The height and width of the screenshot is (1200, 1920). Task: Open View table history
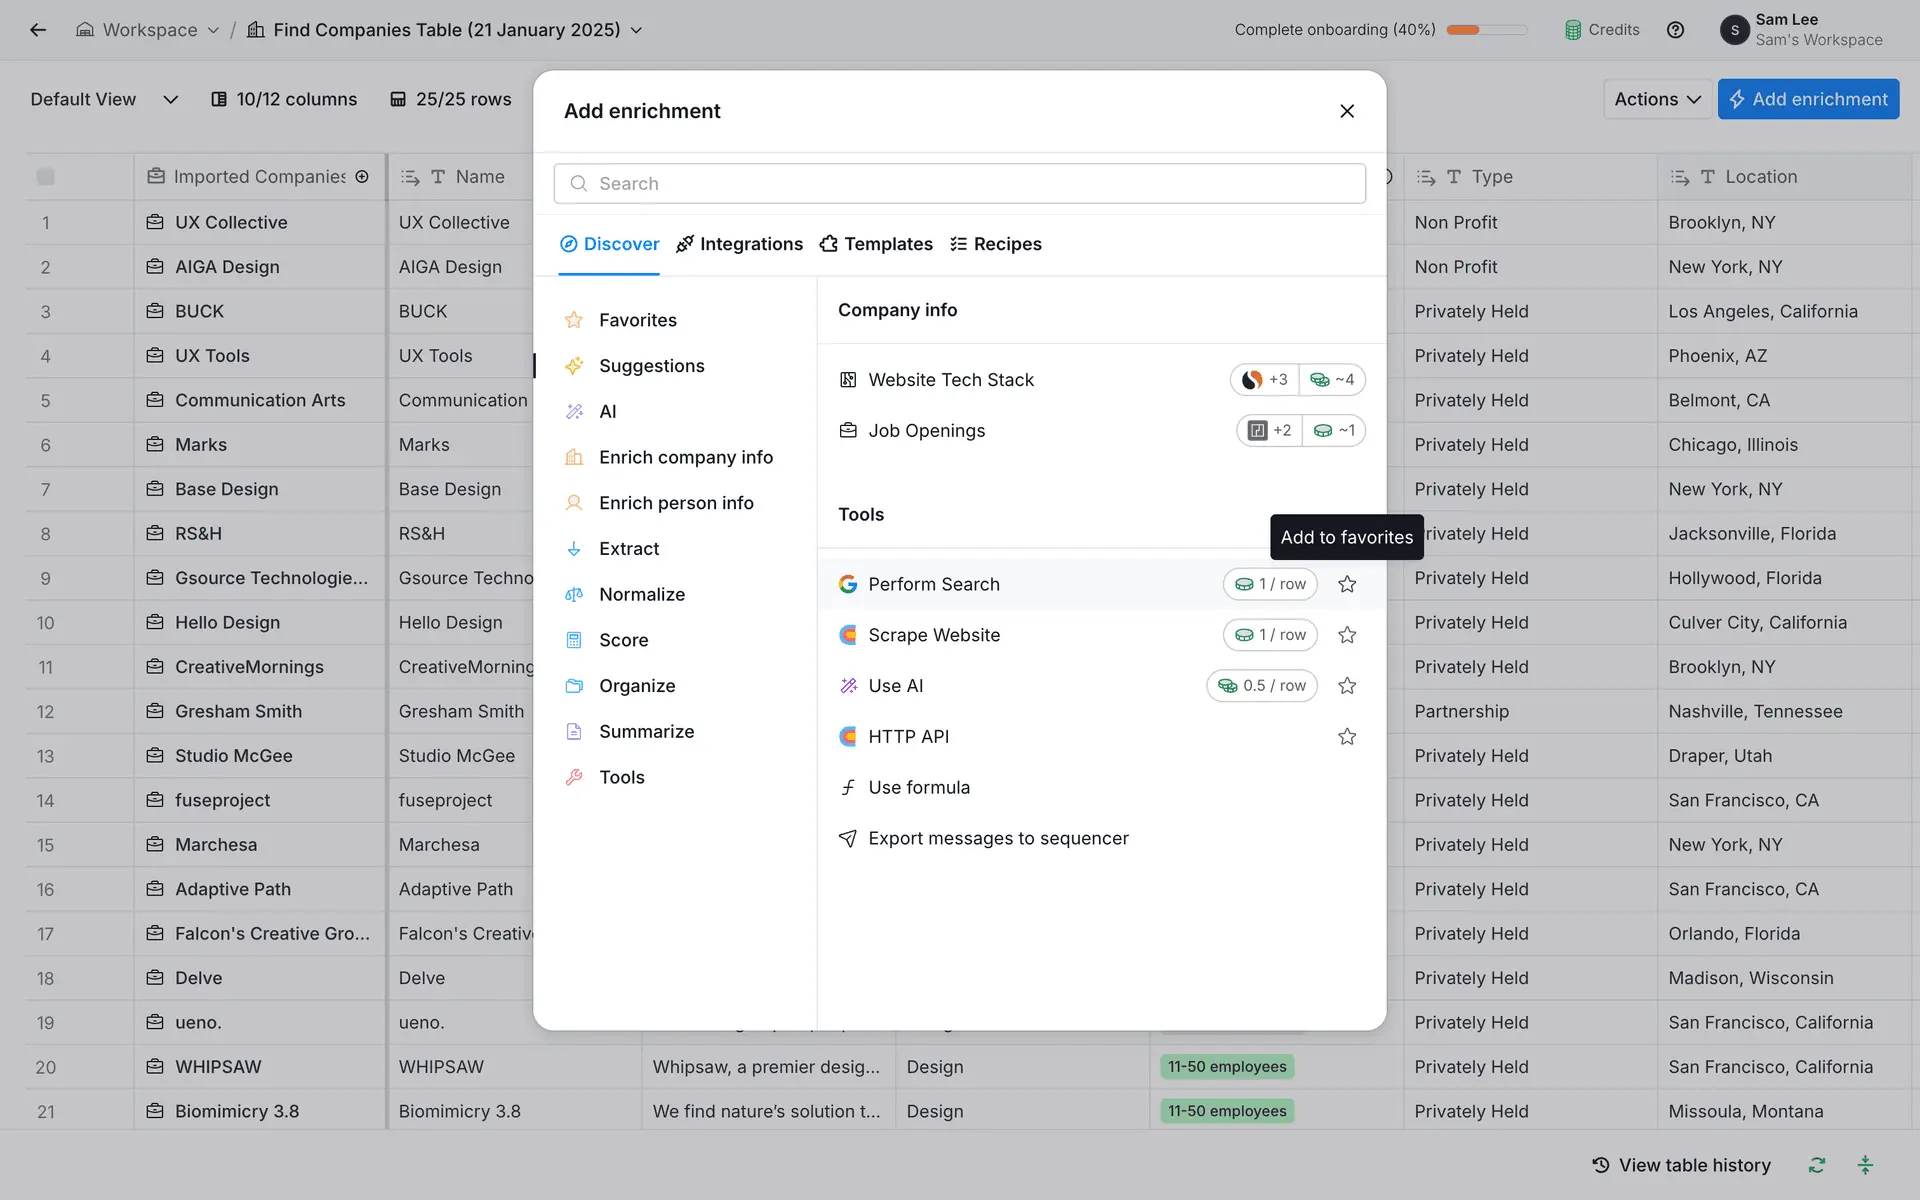pos(1681,1165)
